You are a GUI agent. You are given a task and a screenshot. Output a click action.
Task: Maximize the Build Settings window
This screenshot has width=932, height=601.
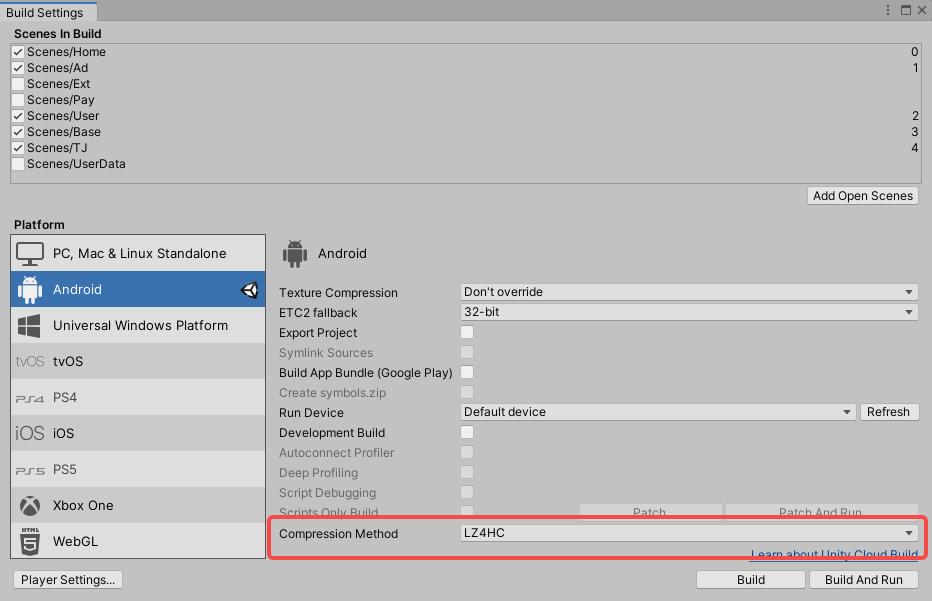906,10
